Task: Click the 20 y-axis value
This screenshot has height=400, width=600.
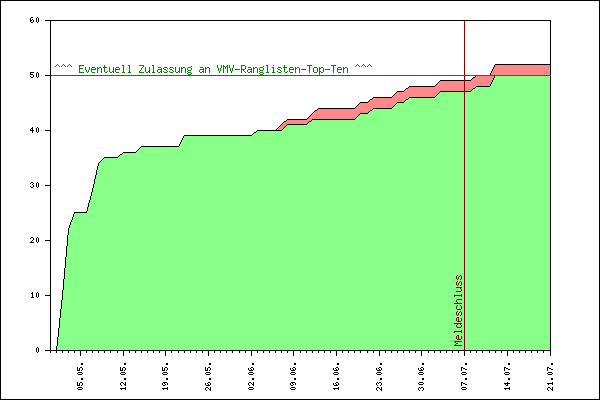Action: coord(34,240)
